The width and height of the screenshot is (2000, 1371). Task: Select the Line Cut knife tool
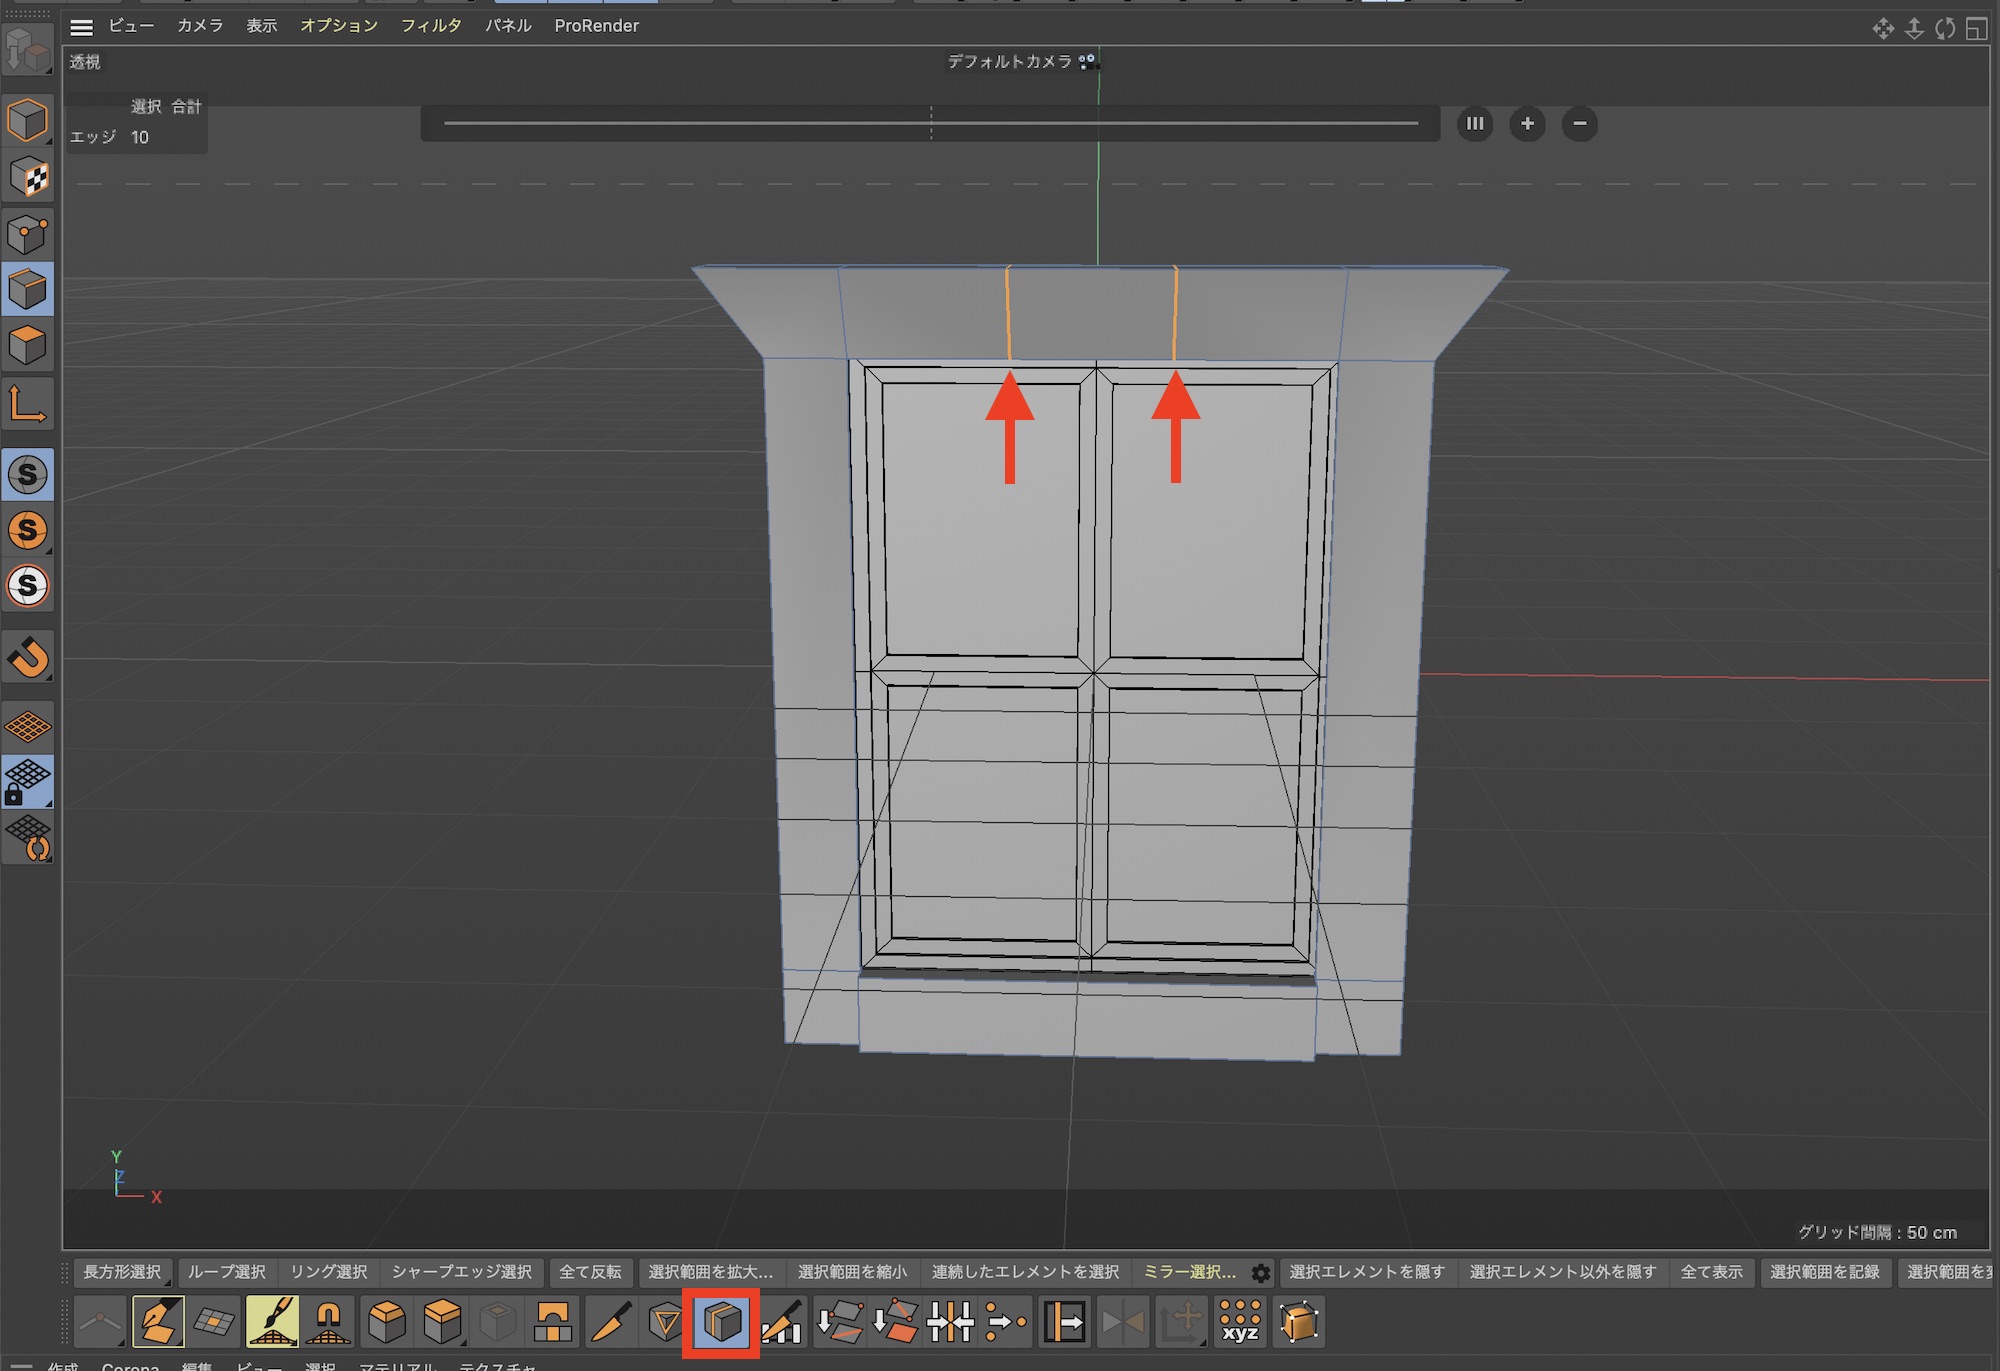click(x=610, y=1322)
